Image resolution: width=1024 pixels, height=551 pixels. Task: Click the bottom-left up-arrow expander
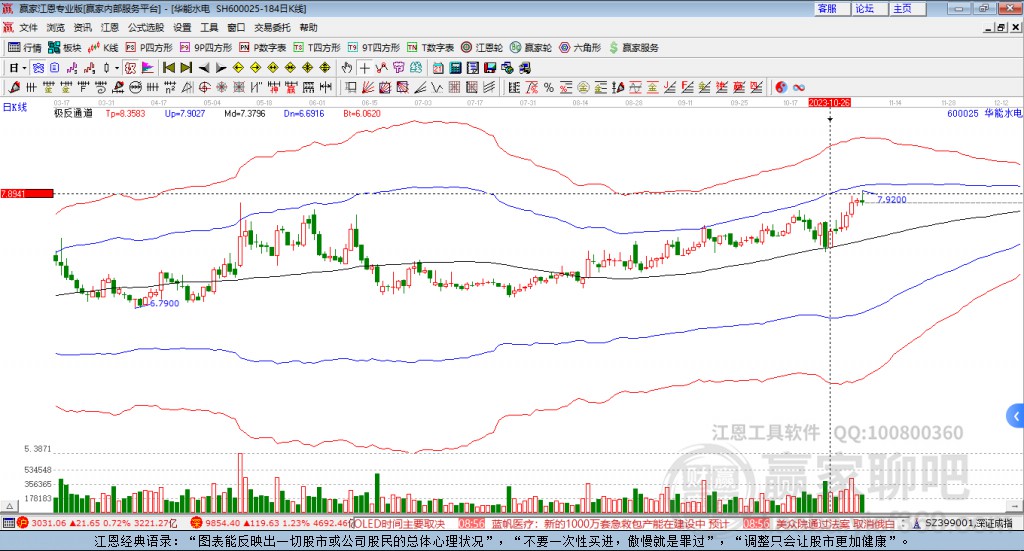coord(10,506)
